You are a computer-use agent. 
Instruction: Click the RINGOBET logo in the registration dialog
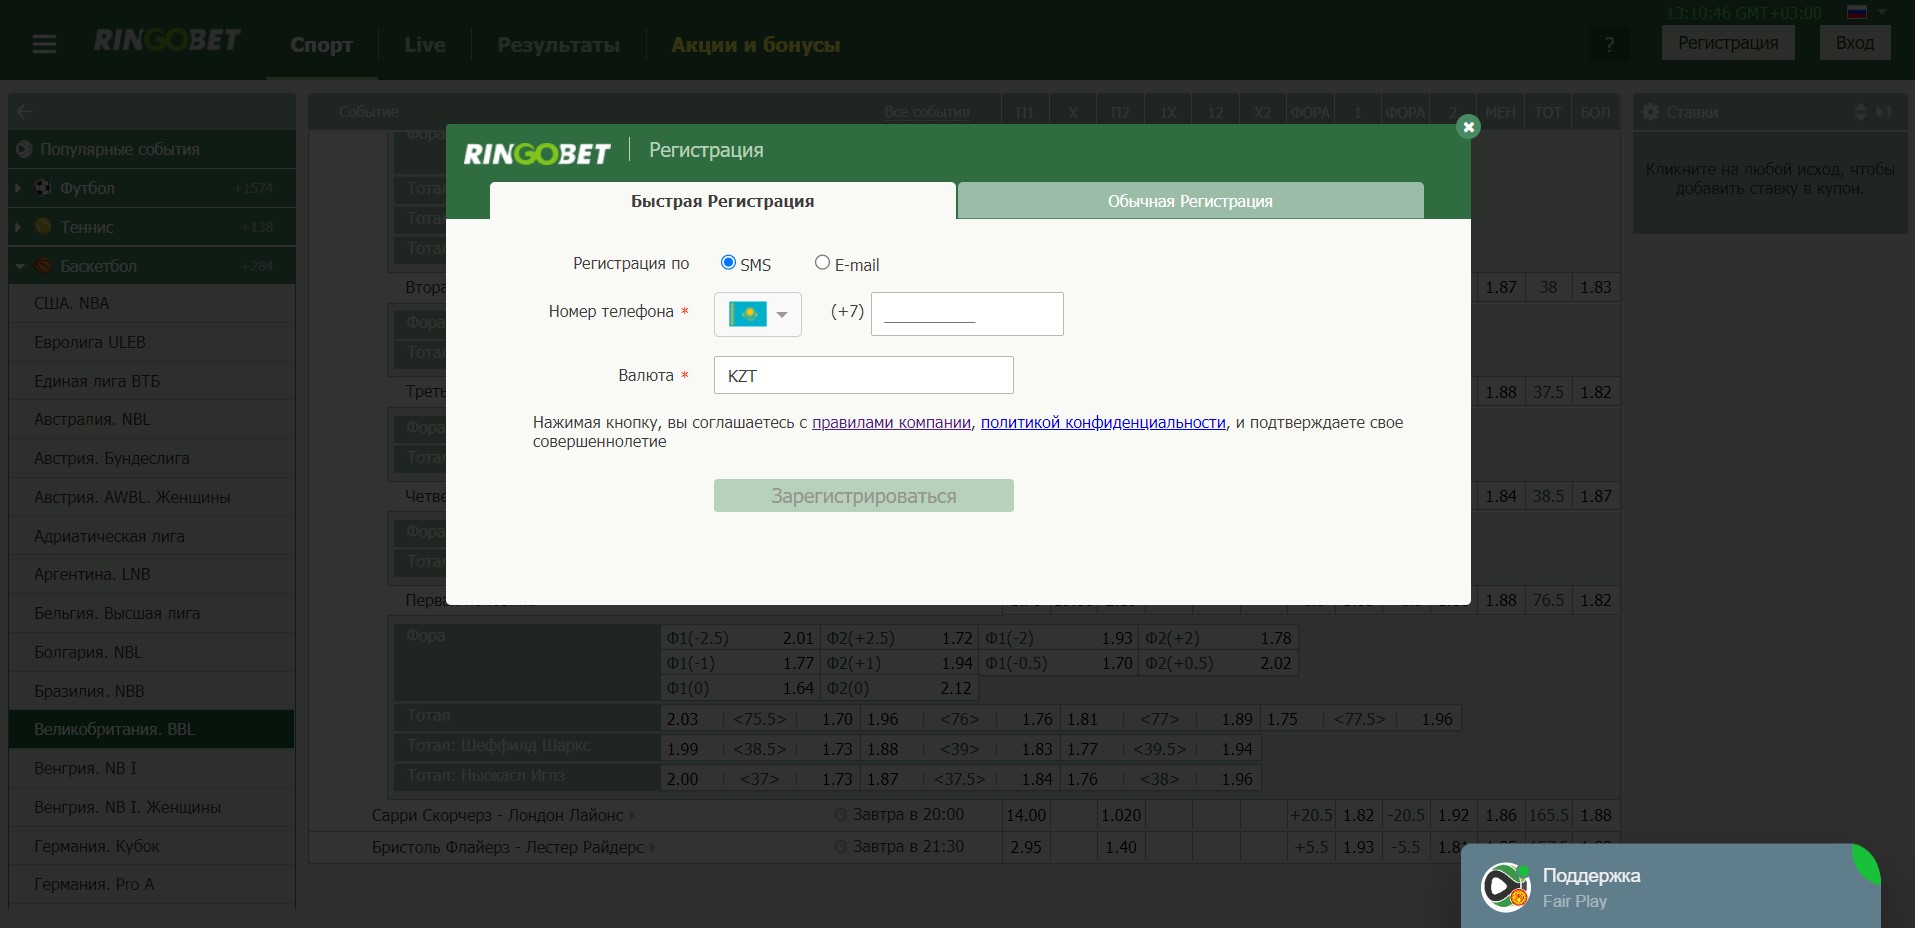(x=537, y=153)
